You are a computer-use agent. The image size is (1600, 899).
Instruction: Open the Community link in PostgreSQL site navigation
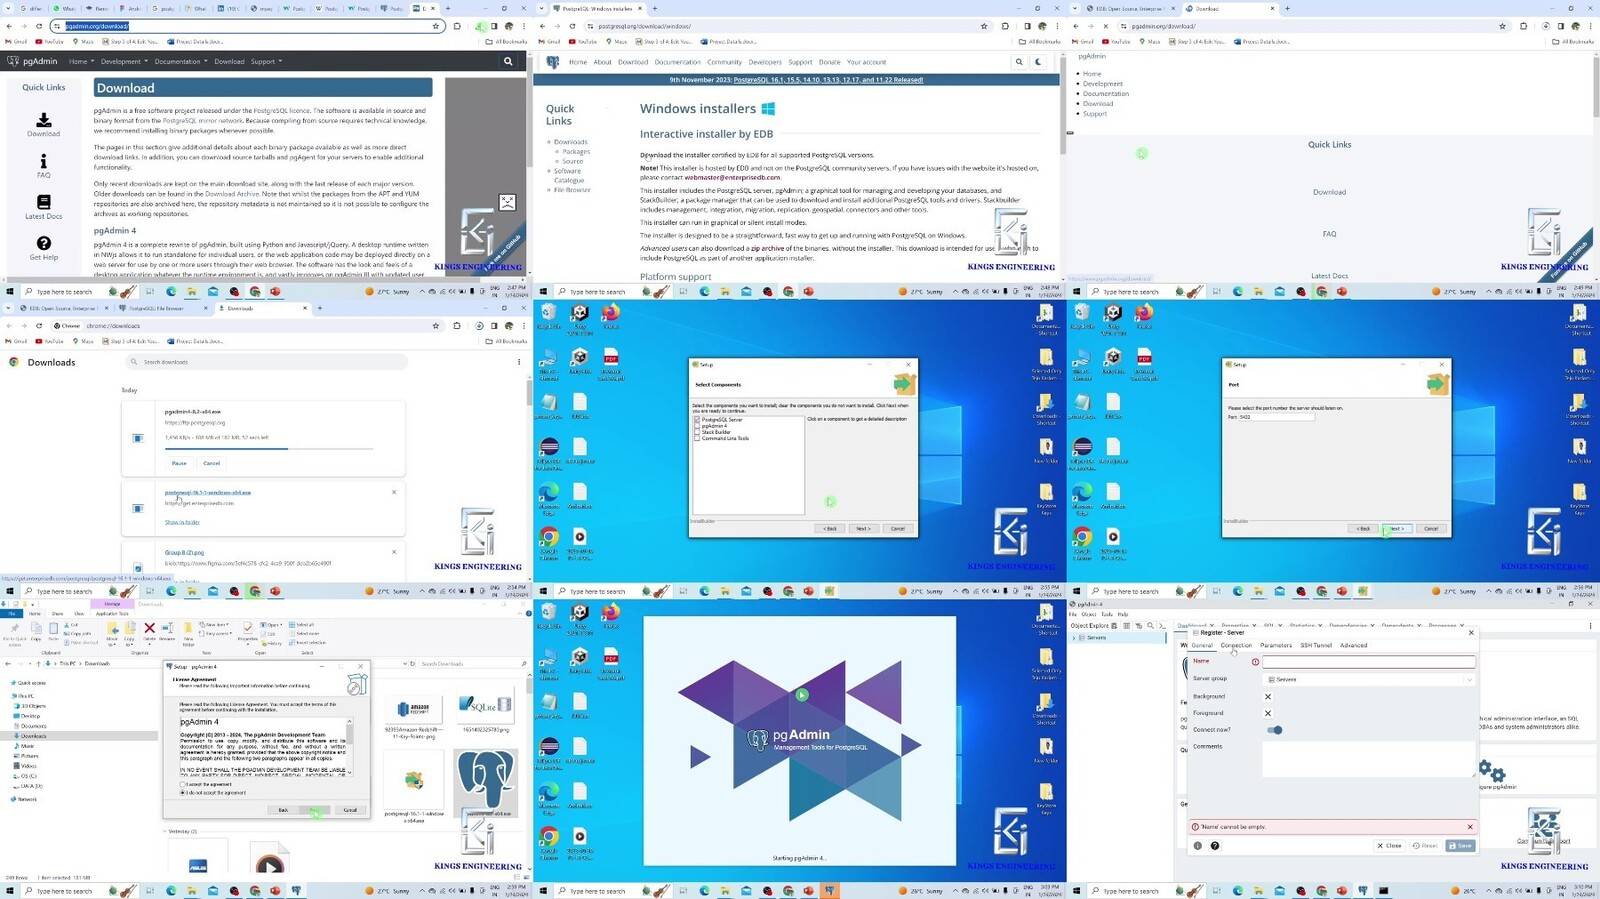pos(725,62)
